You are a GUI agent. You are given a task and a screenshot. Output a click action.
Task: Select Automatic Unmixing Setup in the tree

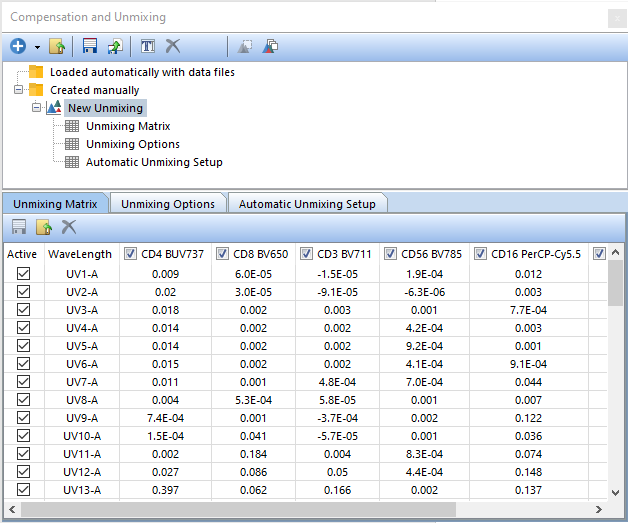[154, 162]
